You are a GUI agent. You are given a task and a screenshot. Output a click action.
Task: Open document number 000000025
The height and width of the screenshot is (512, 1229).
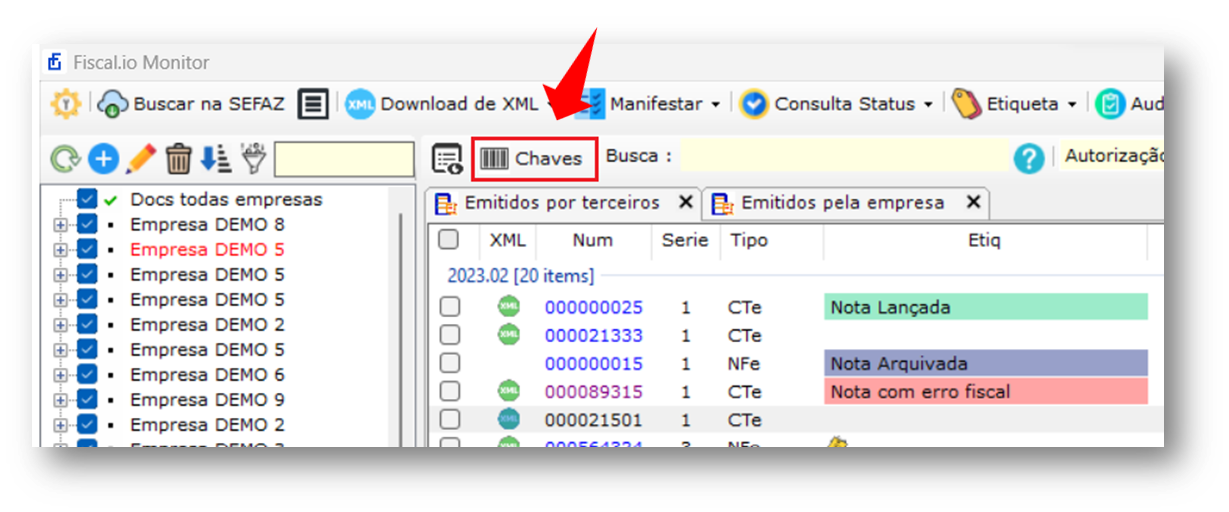(x=594, y=307)
